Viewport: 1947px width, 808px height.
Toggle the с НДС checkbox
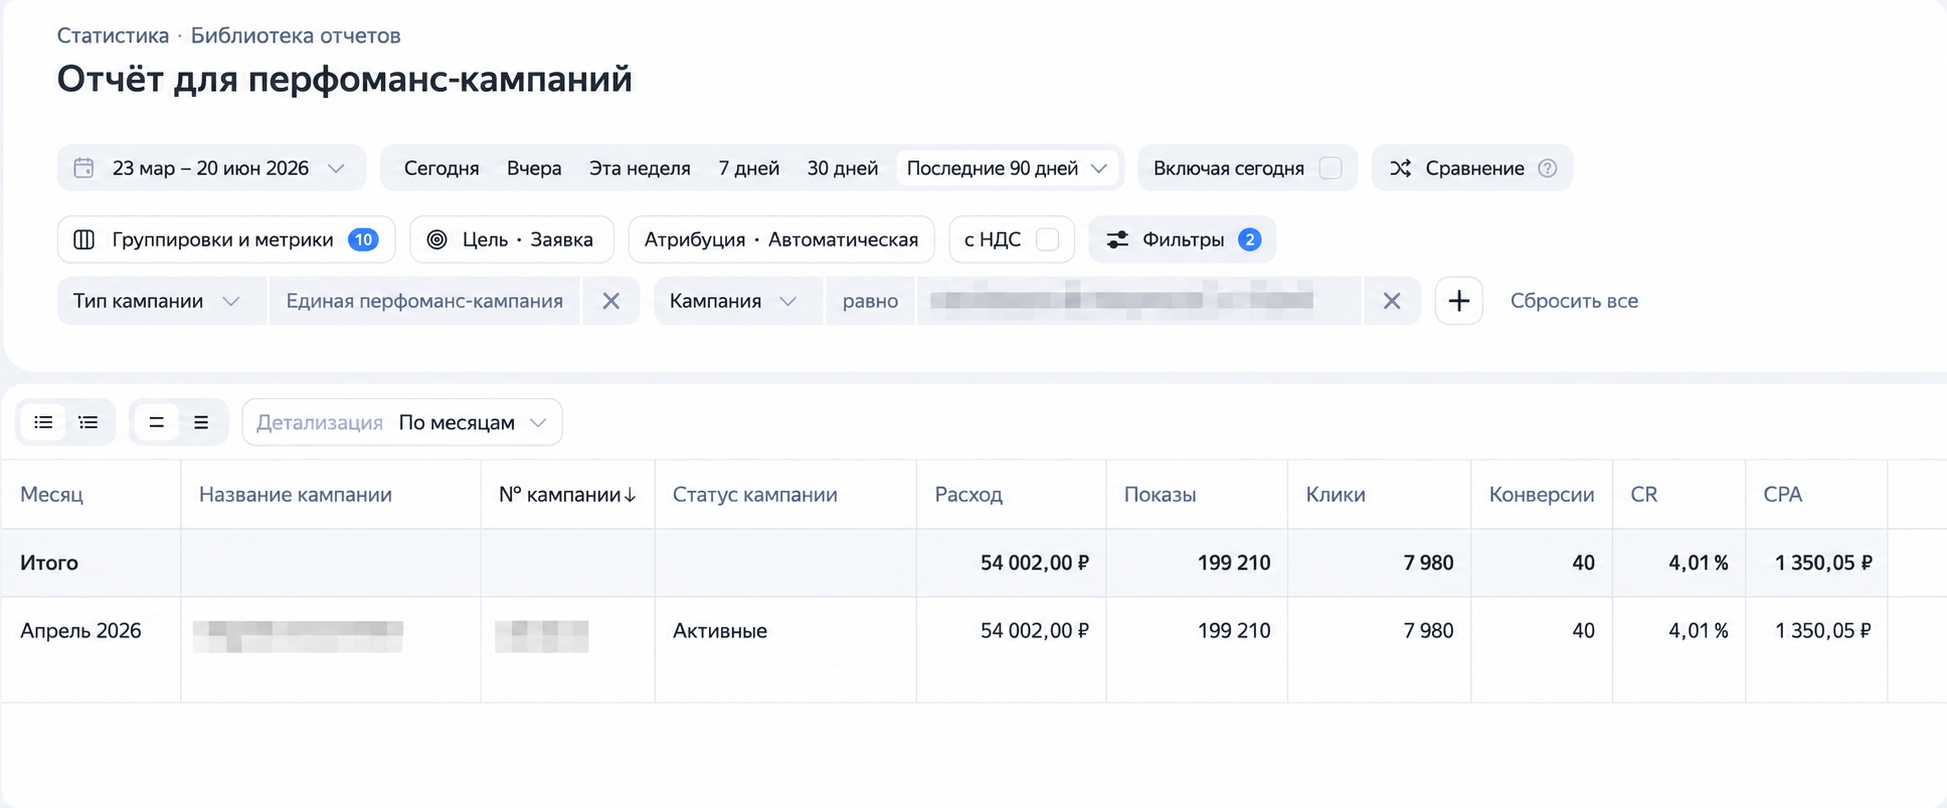tap(1047, 240)
